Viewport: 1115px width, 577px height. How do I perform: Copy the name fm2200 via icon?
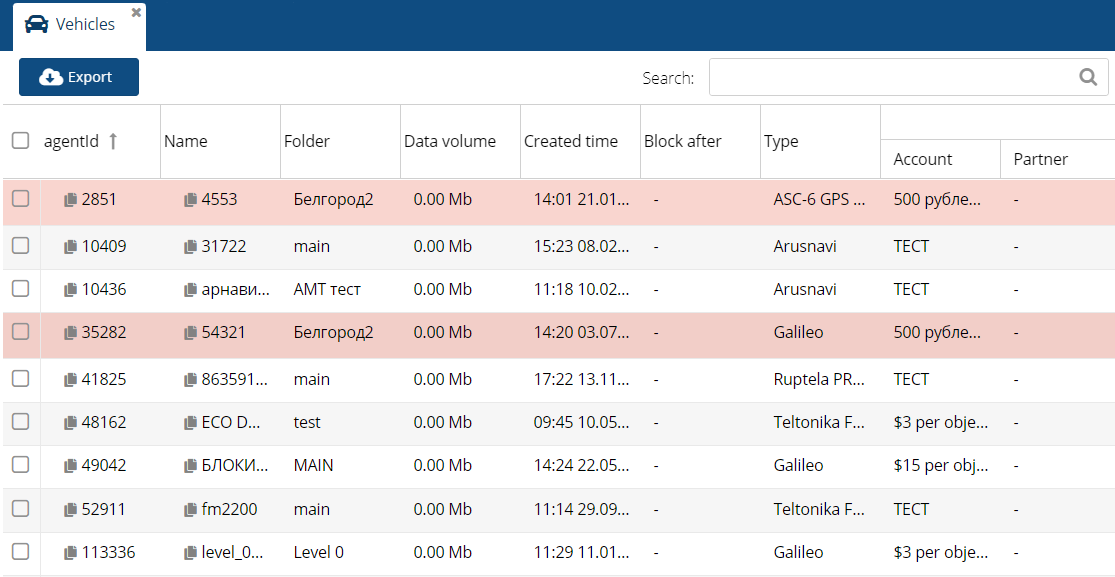190,510
